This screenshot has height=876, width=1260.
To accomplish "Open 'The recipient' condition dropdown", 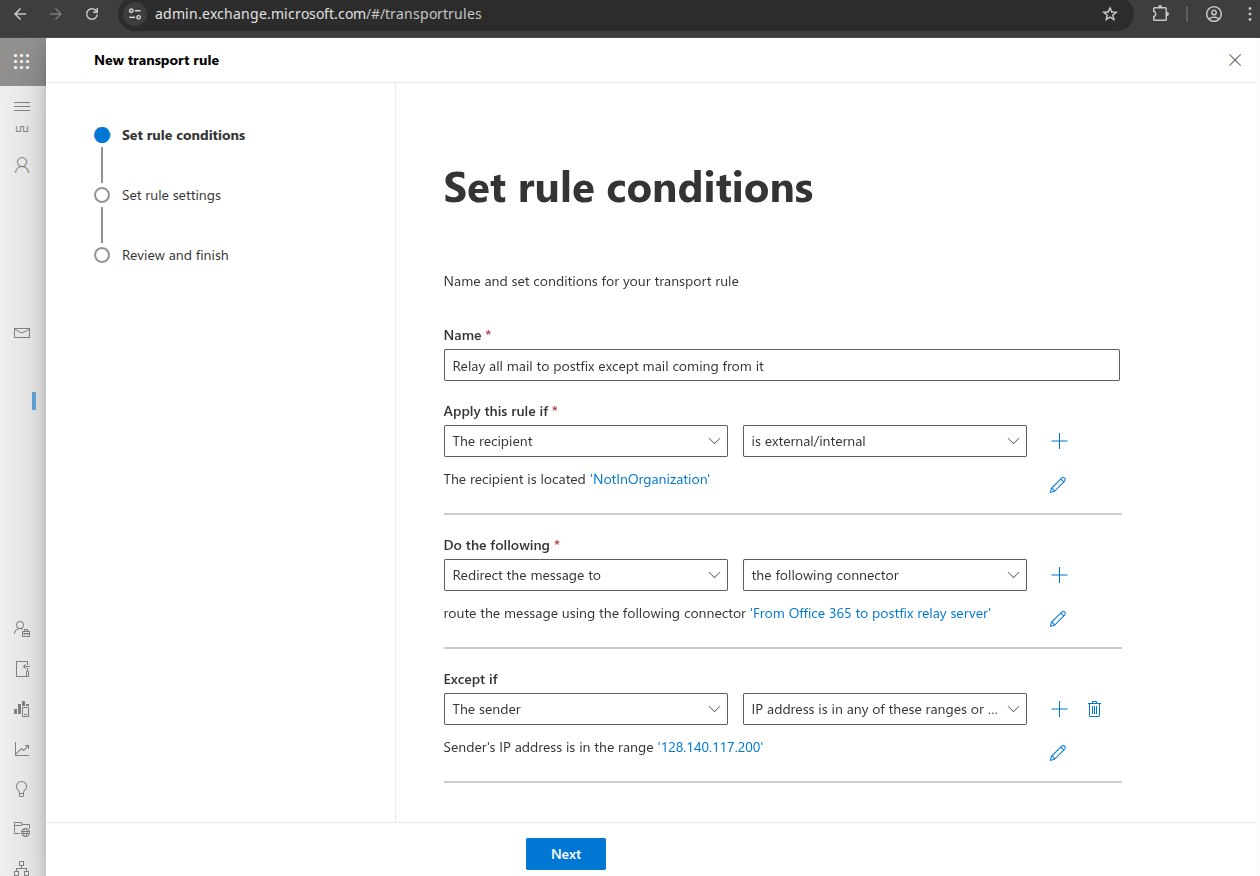I will [x=585, y=441].
